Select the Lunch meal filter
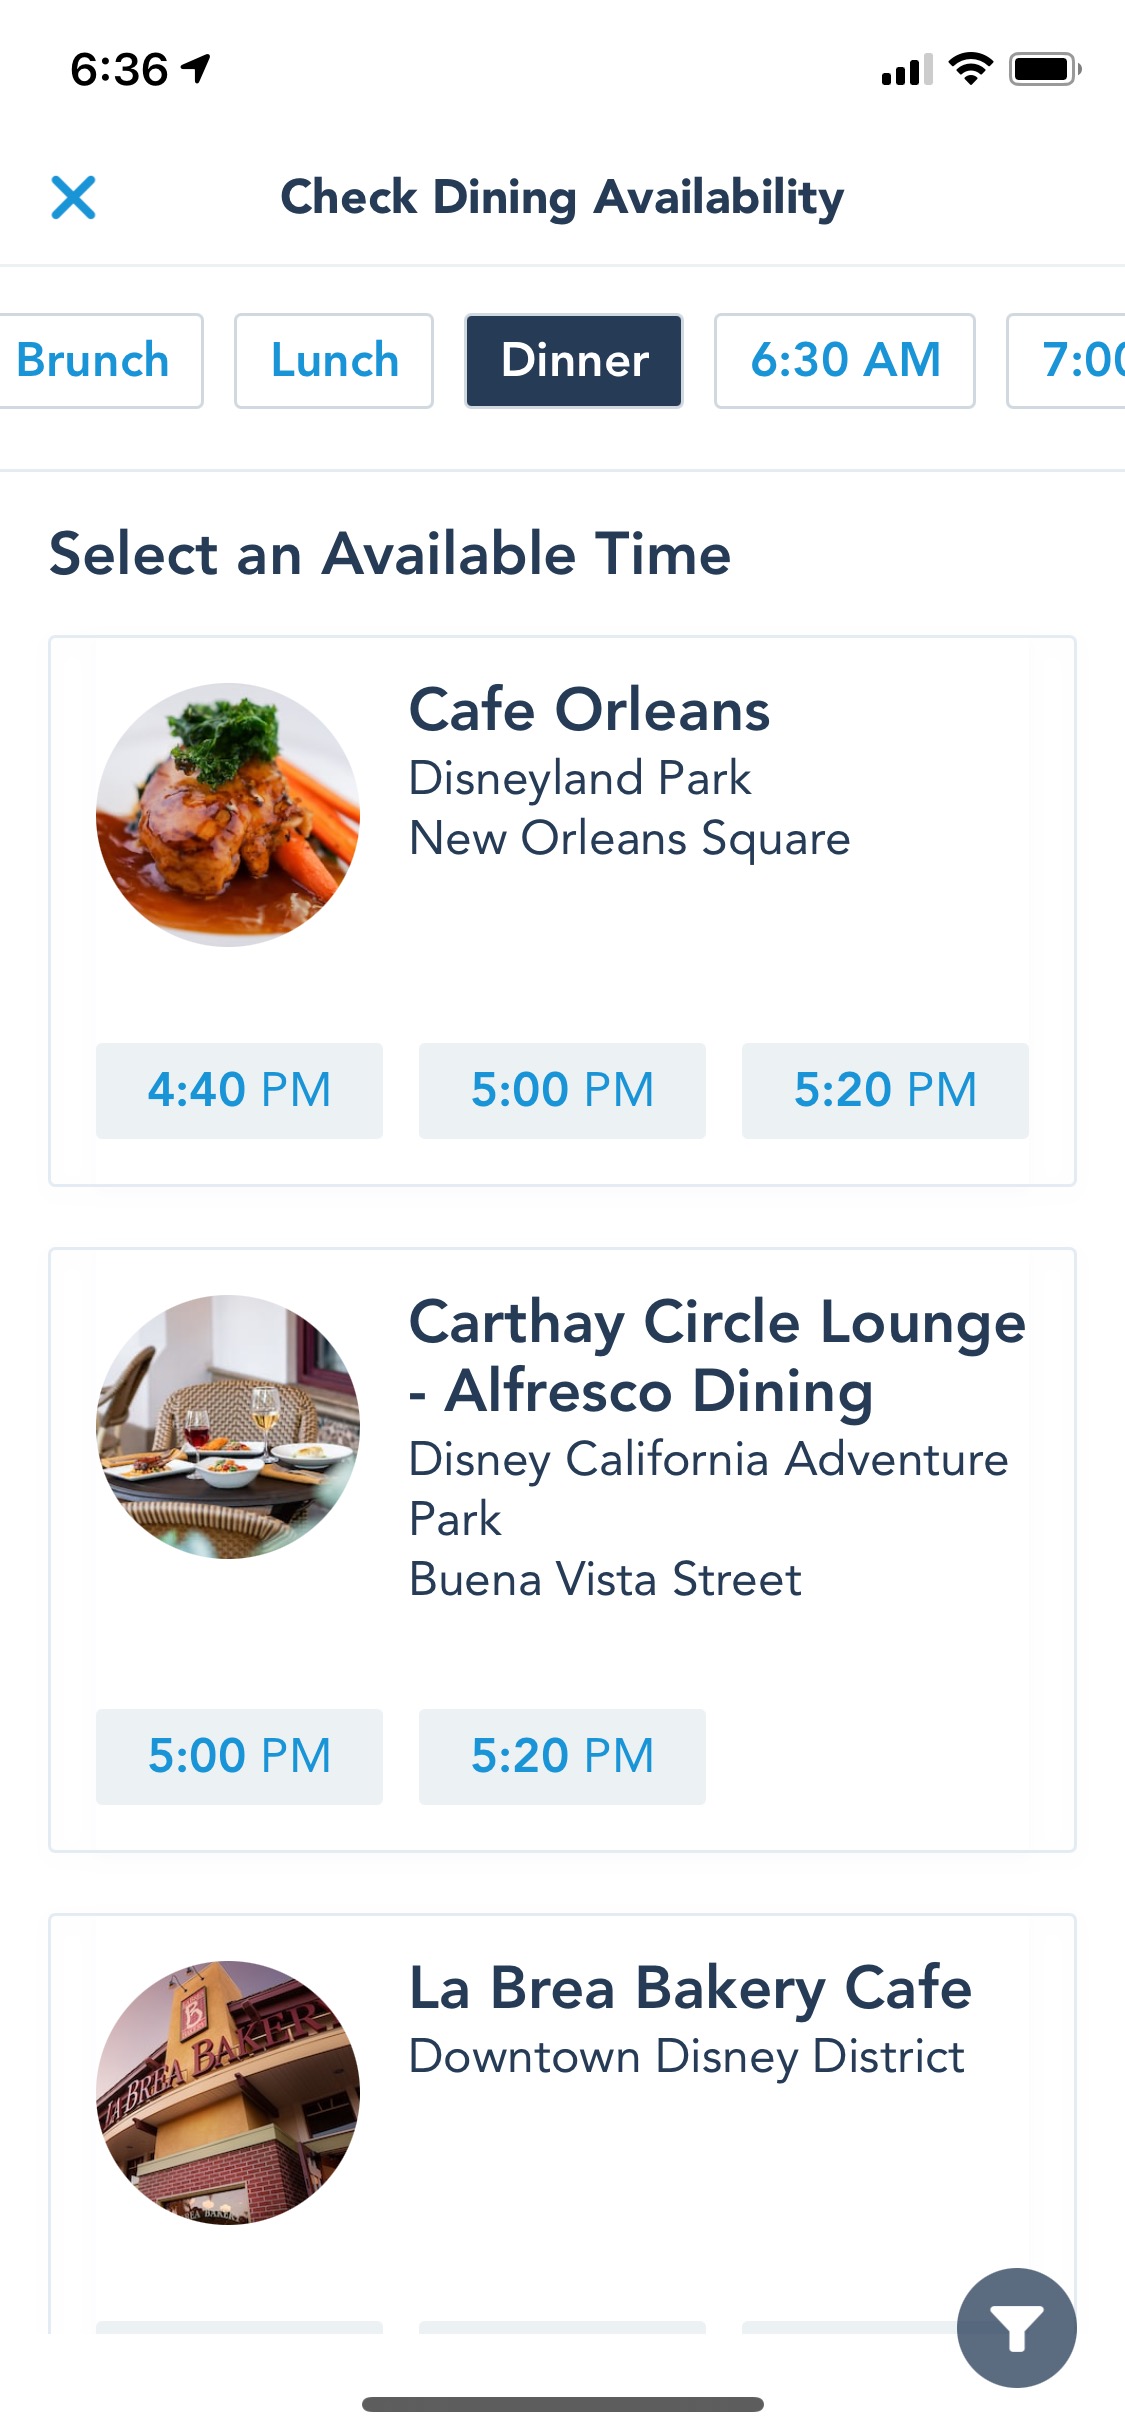This screenshot has height=2436, width=1125. pyautogui.click(x=334, y=361)
